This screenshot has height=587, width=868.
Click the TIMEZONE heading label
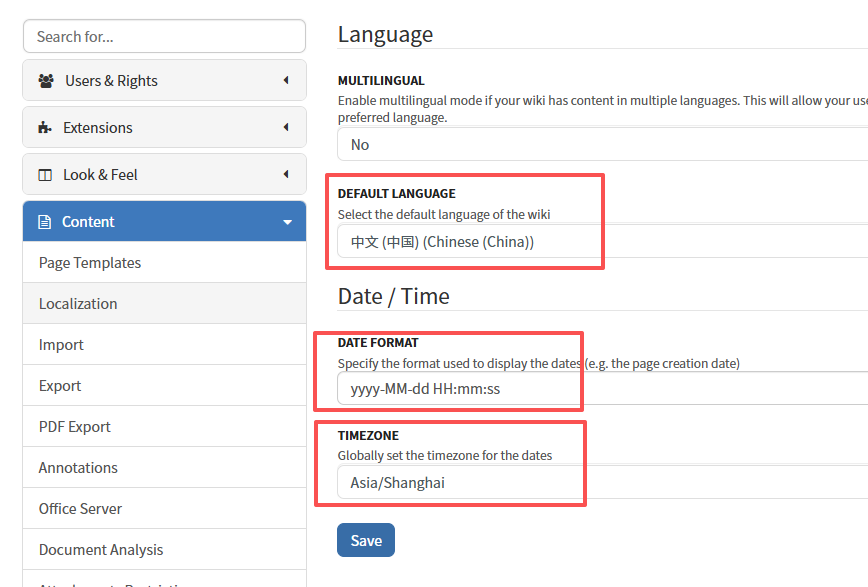tap(368, 436)
